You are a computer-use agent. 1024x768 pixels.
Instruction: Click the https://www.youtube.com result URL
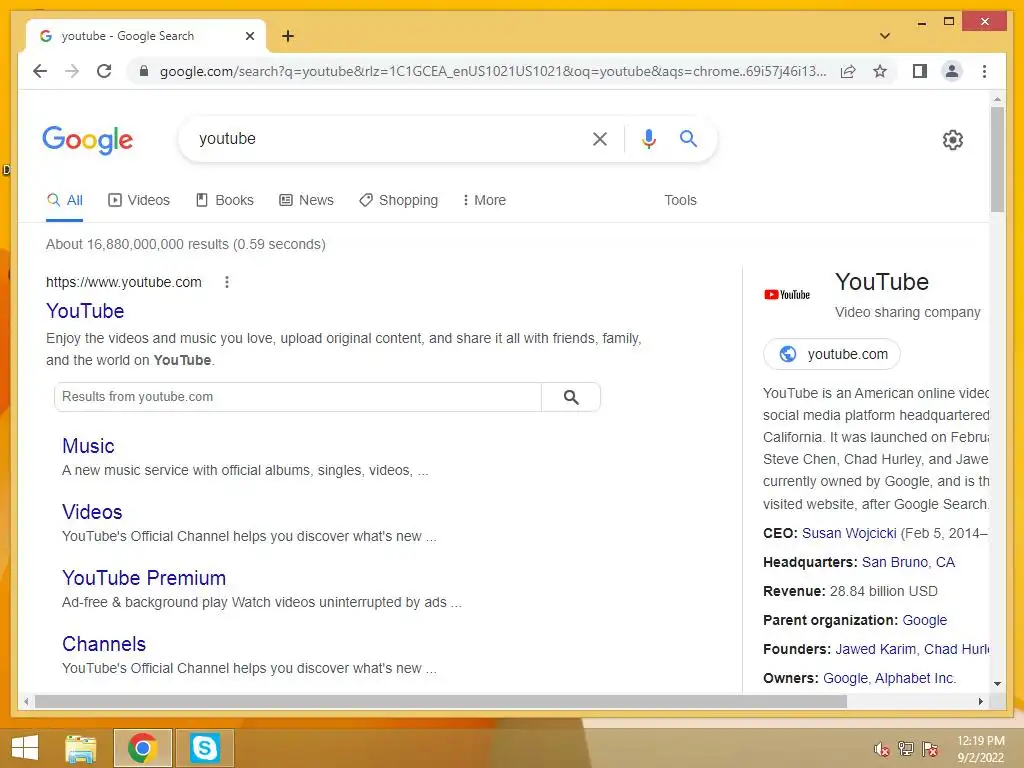point(123,282)
